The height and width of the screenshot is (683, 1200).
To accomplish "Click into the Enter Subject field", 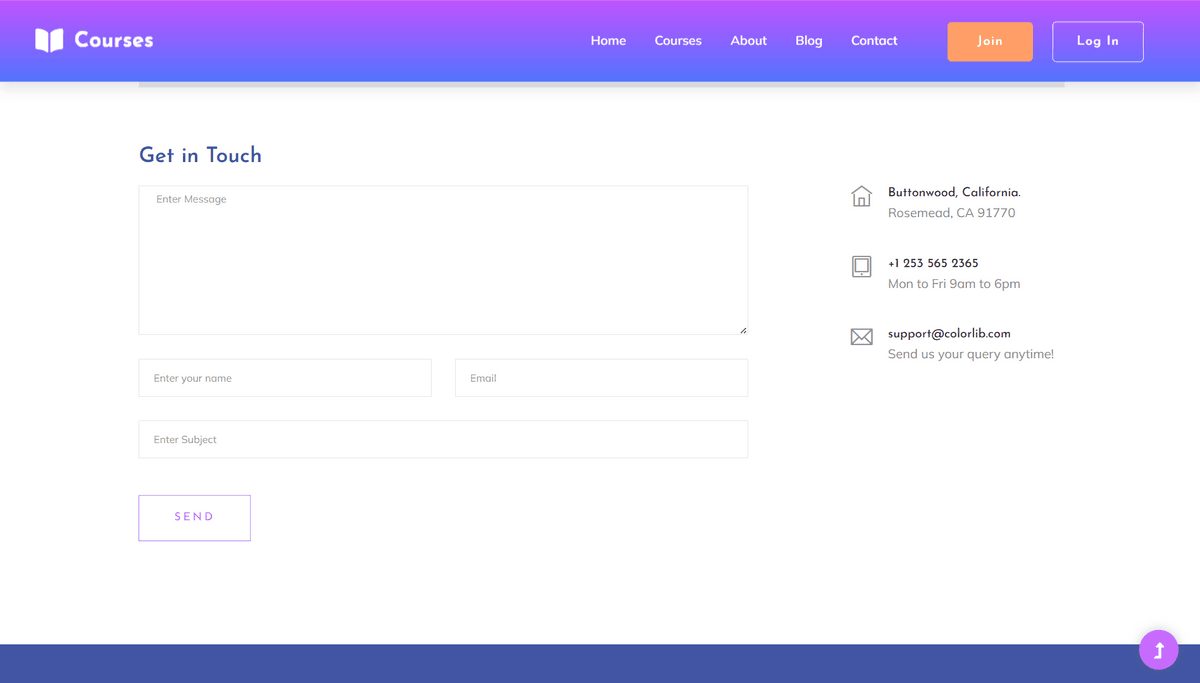I will (443, 439).
